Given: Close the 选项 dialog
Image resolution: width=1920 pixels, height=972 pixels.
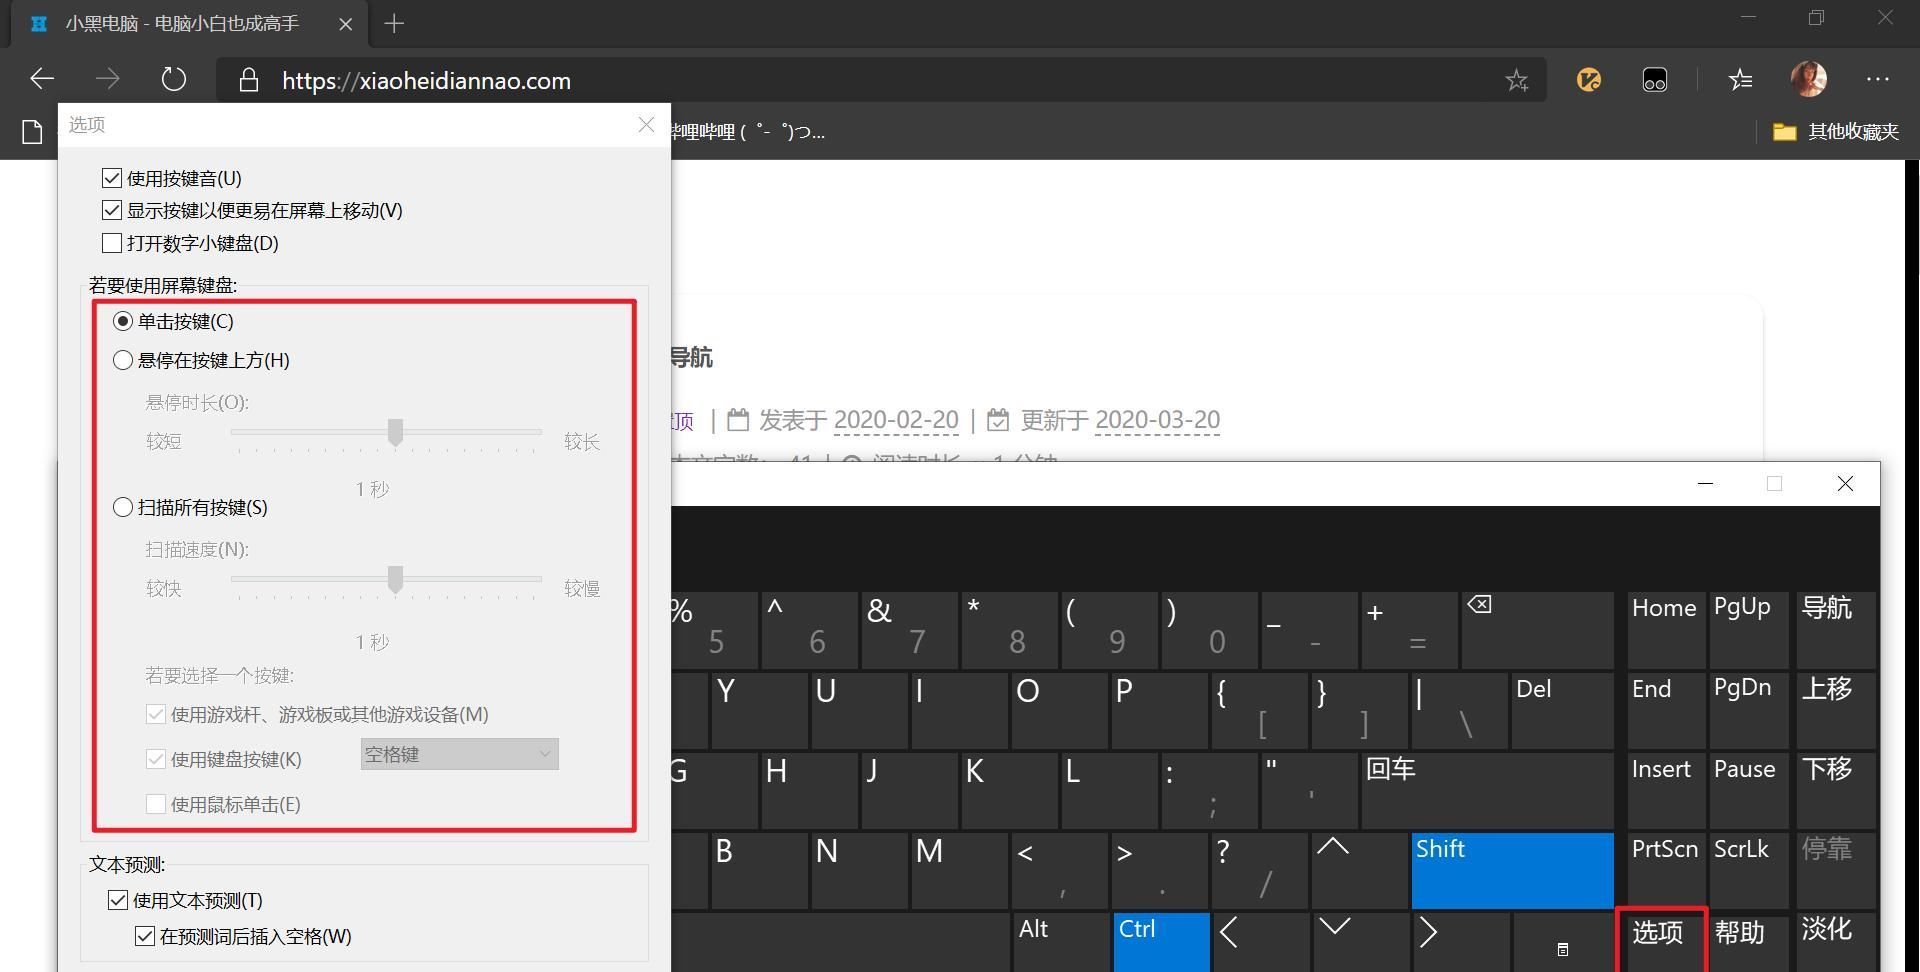Looking at the screenshot, I should 646,124.
